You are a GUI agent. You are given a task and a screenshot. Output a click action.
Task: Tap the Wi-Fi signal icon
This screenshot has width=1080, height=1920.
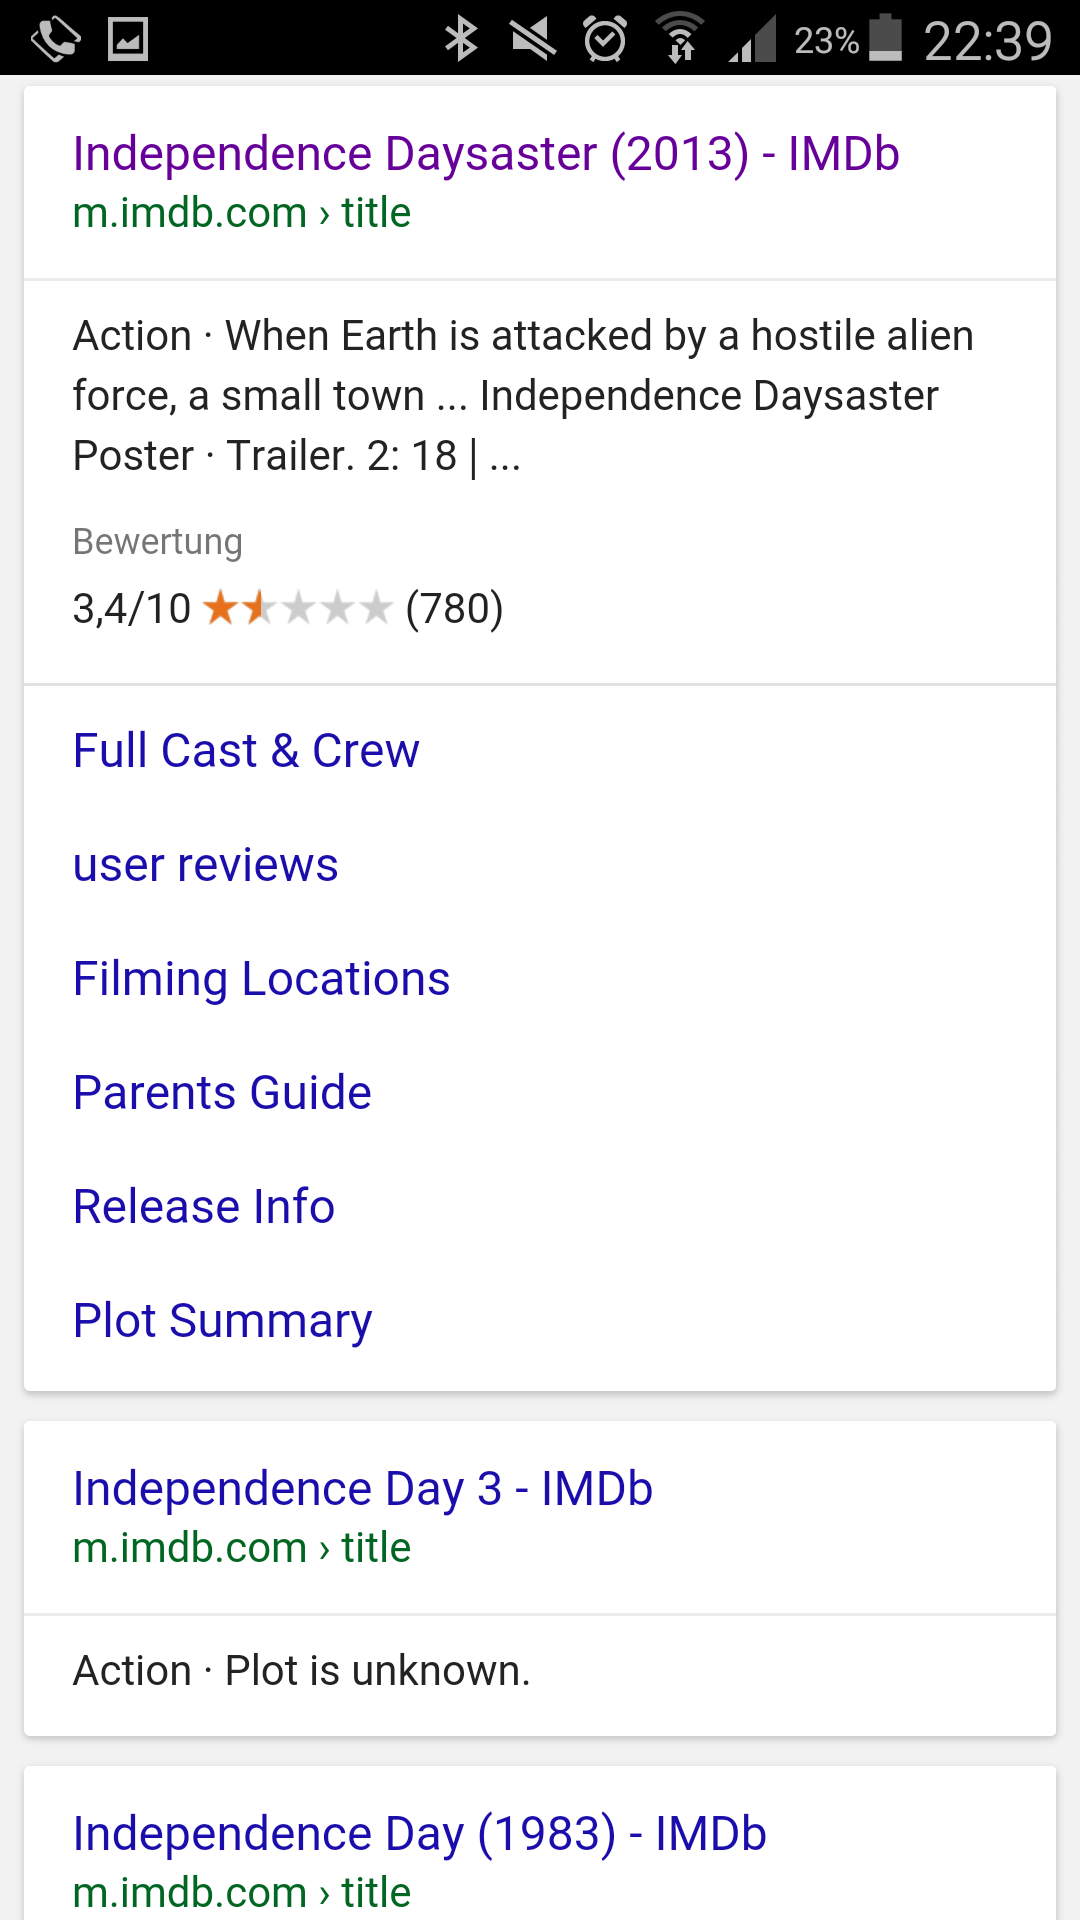[681, 40]
